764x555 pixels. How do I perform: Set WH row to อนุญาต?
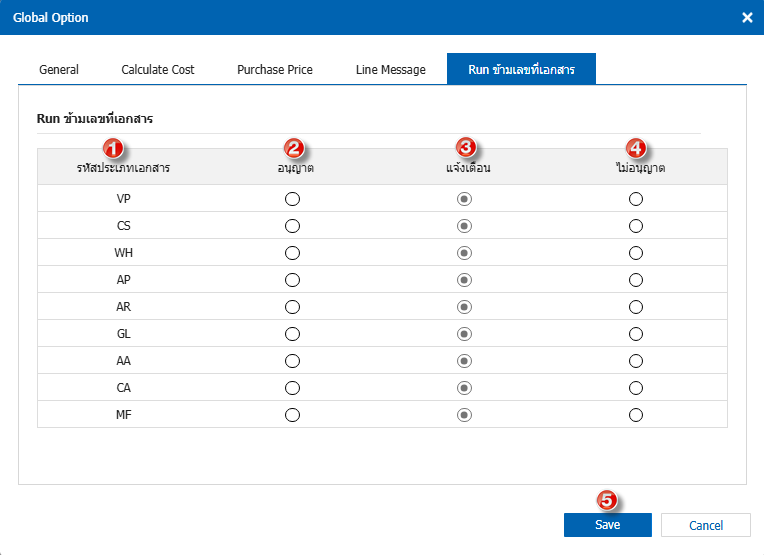coord(292,253)
